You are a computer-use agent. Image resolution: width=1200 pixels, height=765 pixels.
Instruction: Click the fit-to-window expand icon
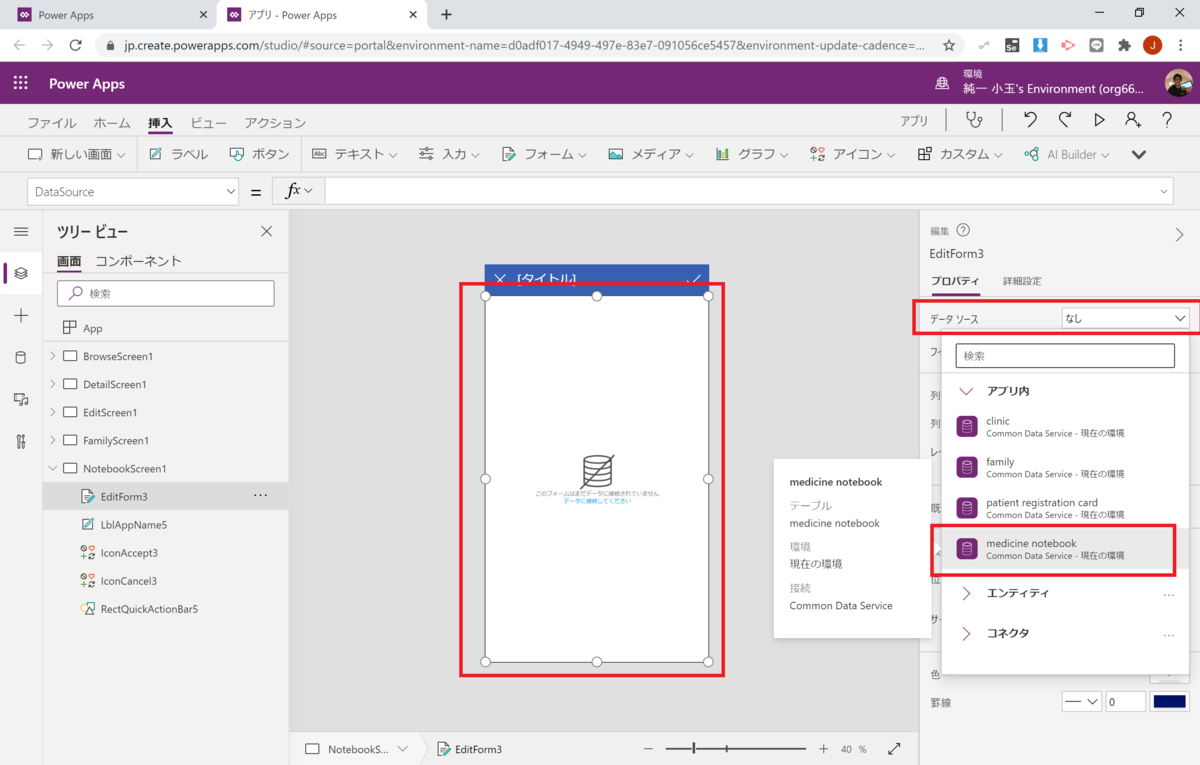click(x=894, y=749)
